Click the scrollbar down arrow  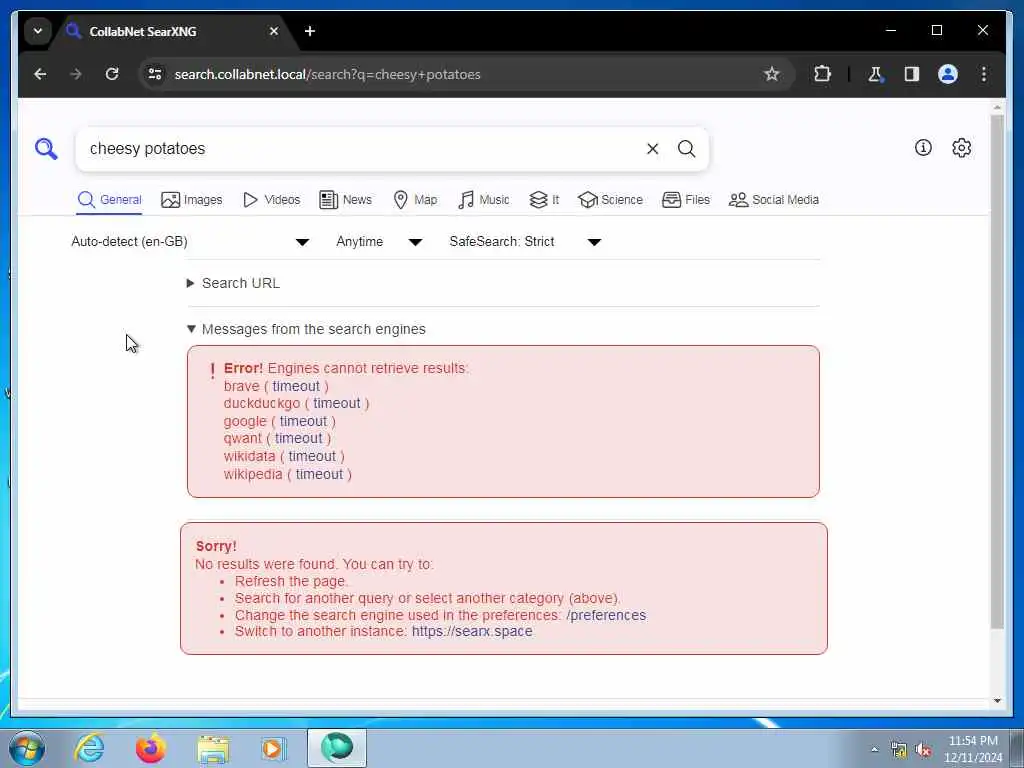coord(997,701)
